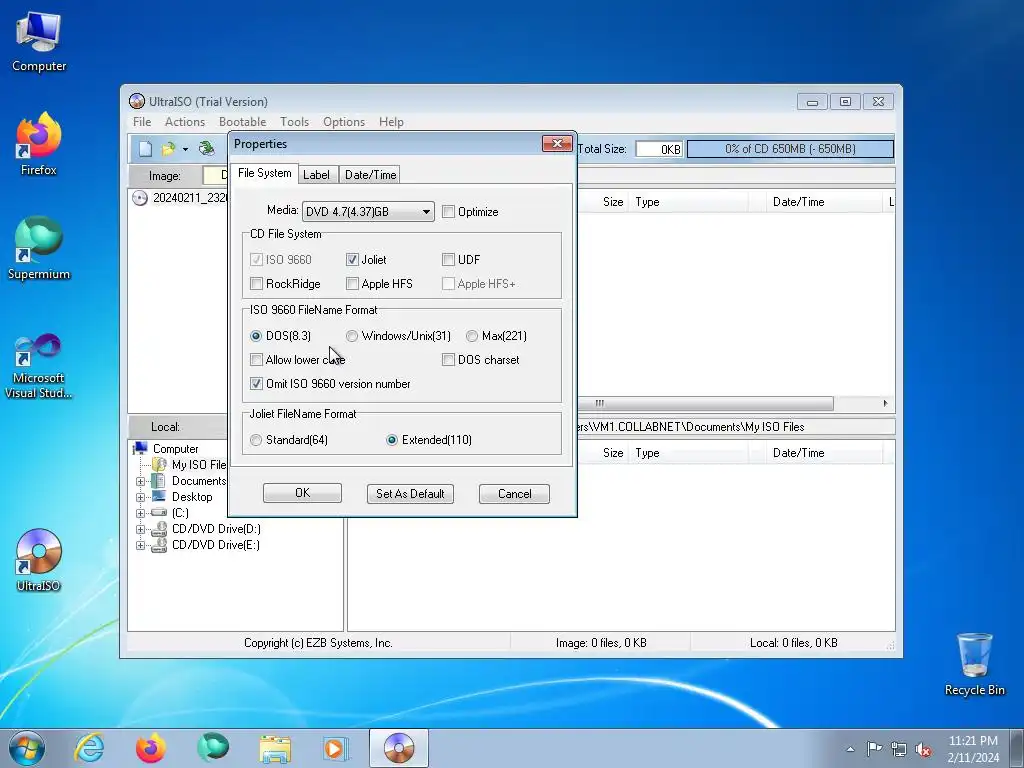
Task: Select the Max(221) radio button
Action: [x=472, y=336]
